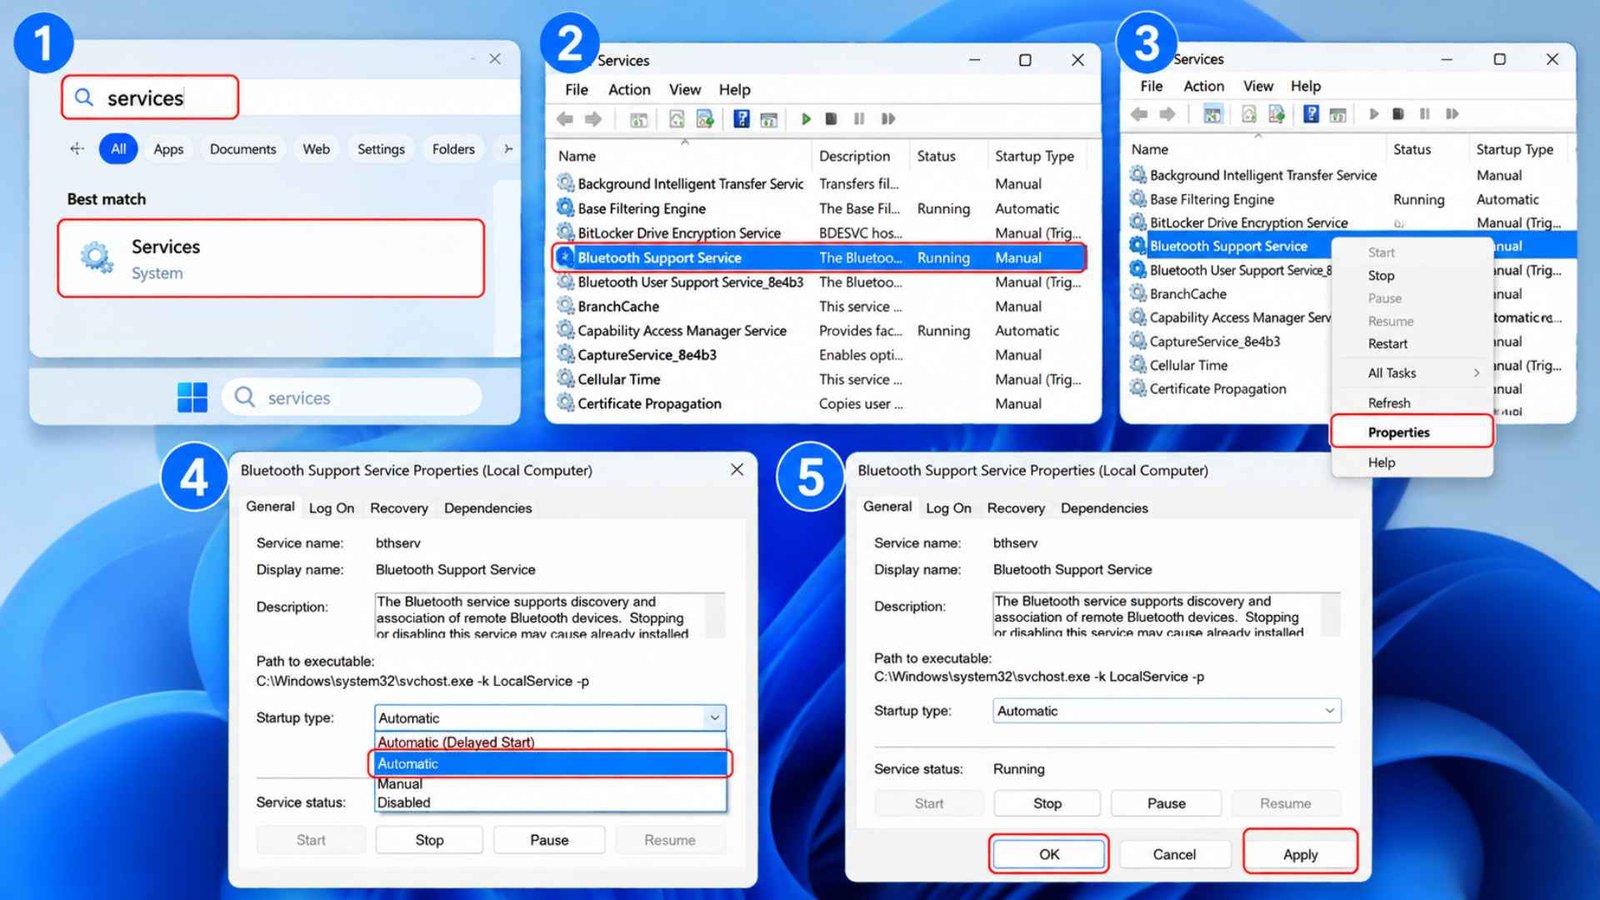Click the OK button in Properties dialog

[1049, 854]
